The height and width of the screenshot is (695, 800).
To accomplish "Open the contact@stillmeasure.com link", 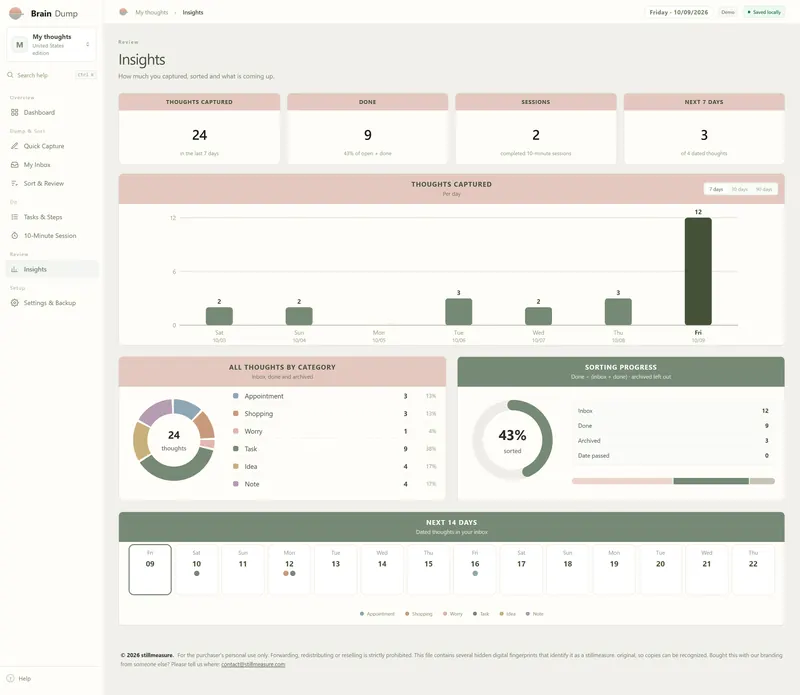I will (x=253, y=664).
